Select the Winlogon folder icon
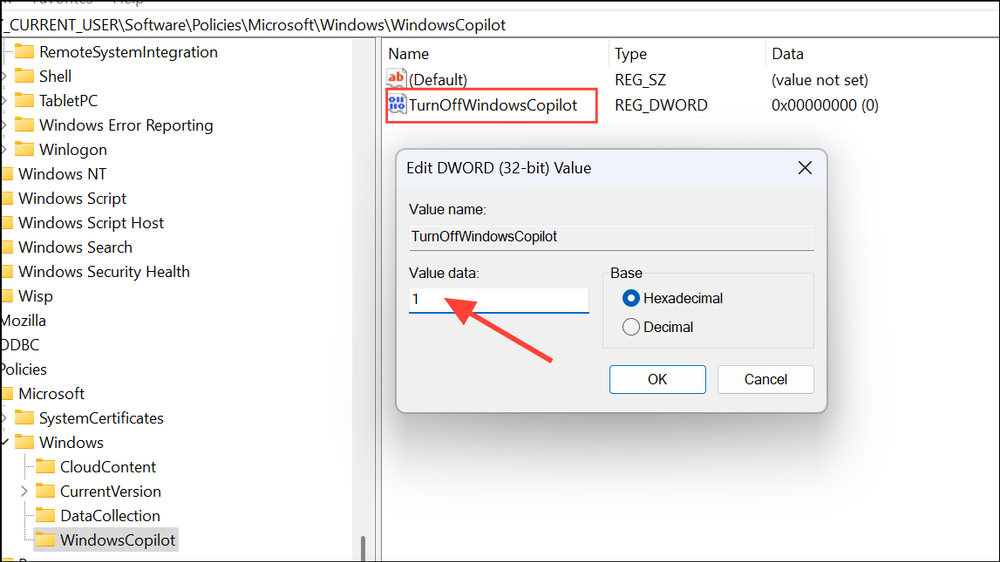The image size is (1000, 562). click(x=24, y=149)
